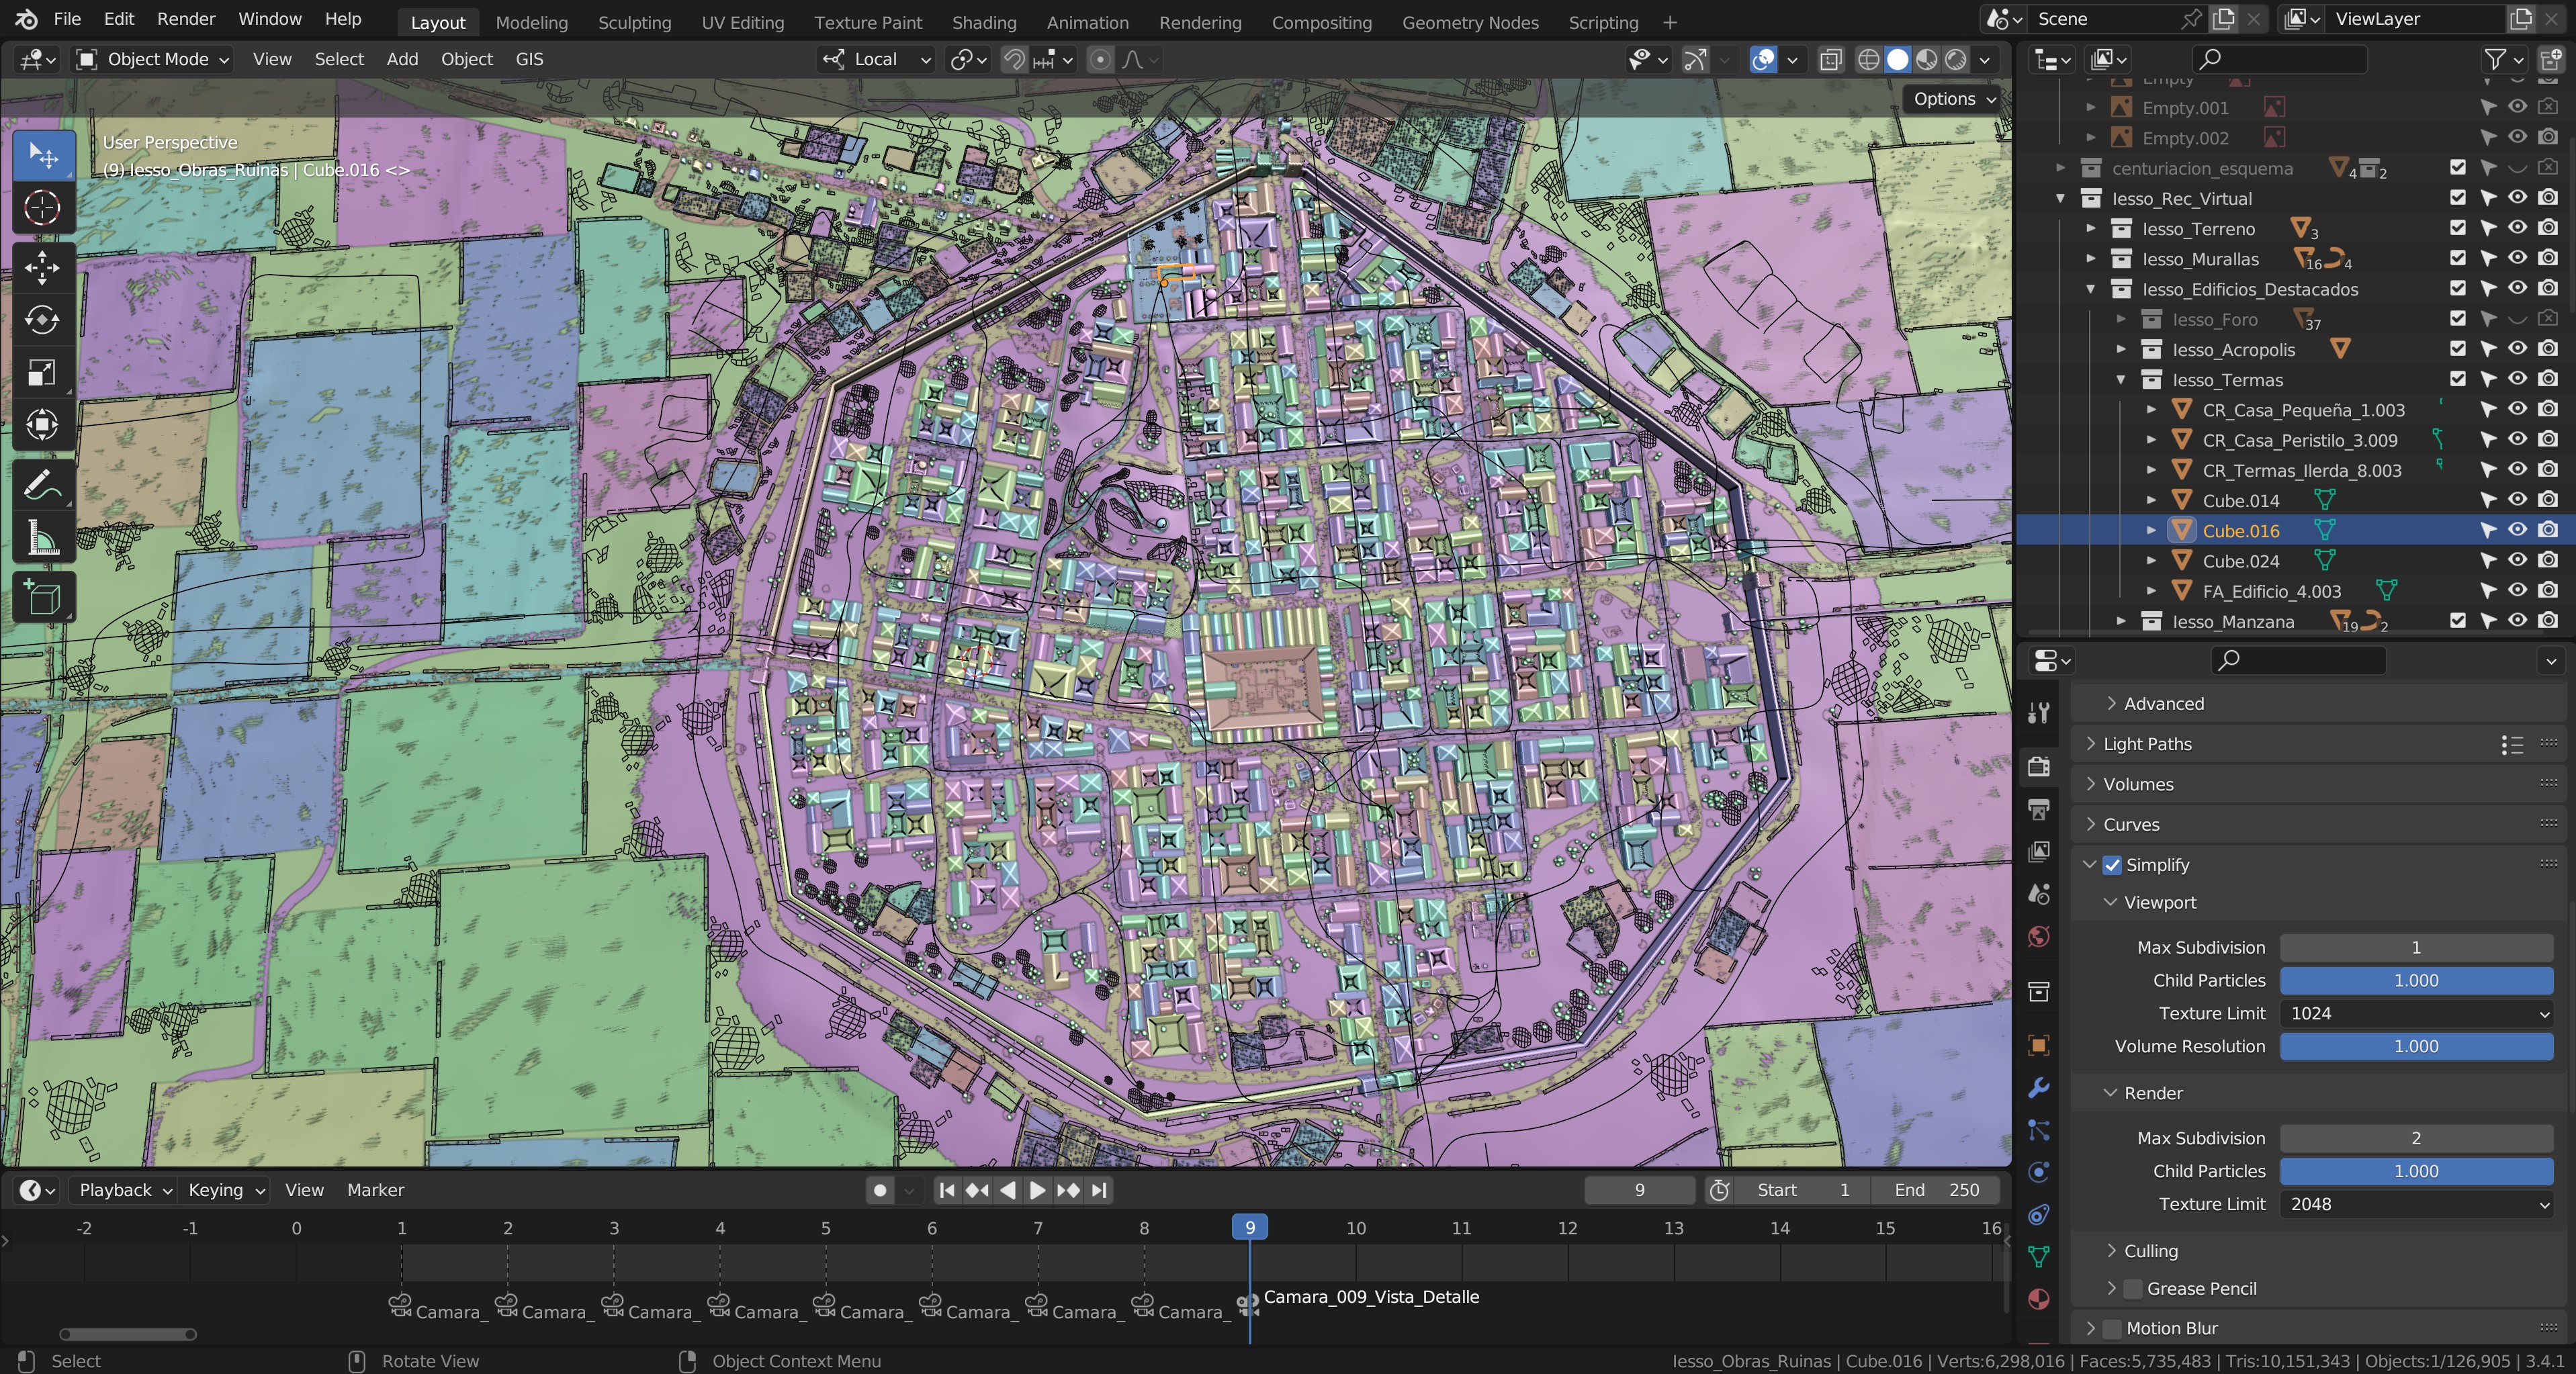2576x1374 pixels.
Task: Expand the Light Paths panel
Action: coord(2147,744)
